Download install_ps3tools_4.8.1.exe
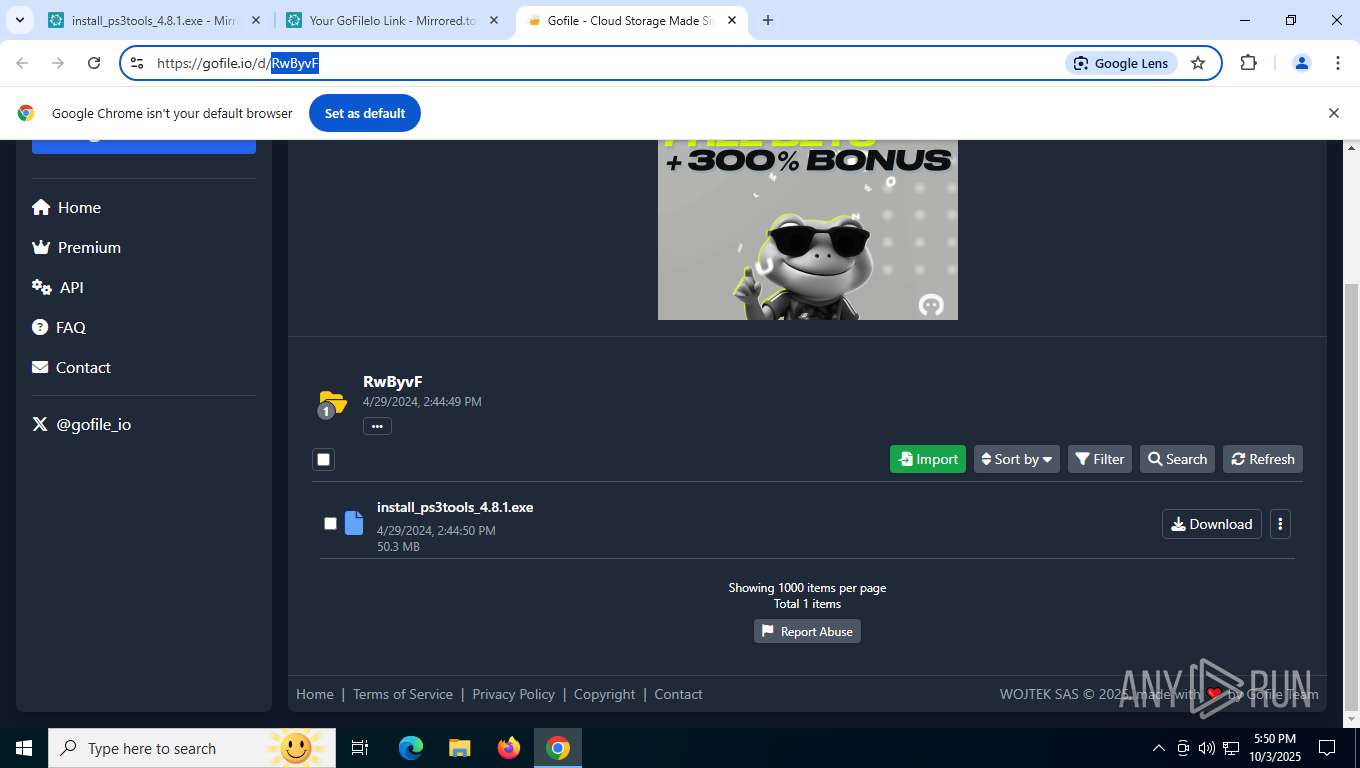1360x768 pixels. pyautogui.click(x=1211, y=524)
